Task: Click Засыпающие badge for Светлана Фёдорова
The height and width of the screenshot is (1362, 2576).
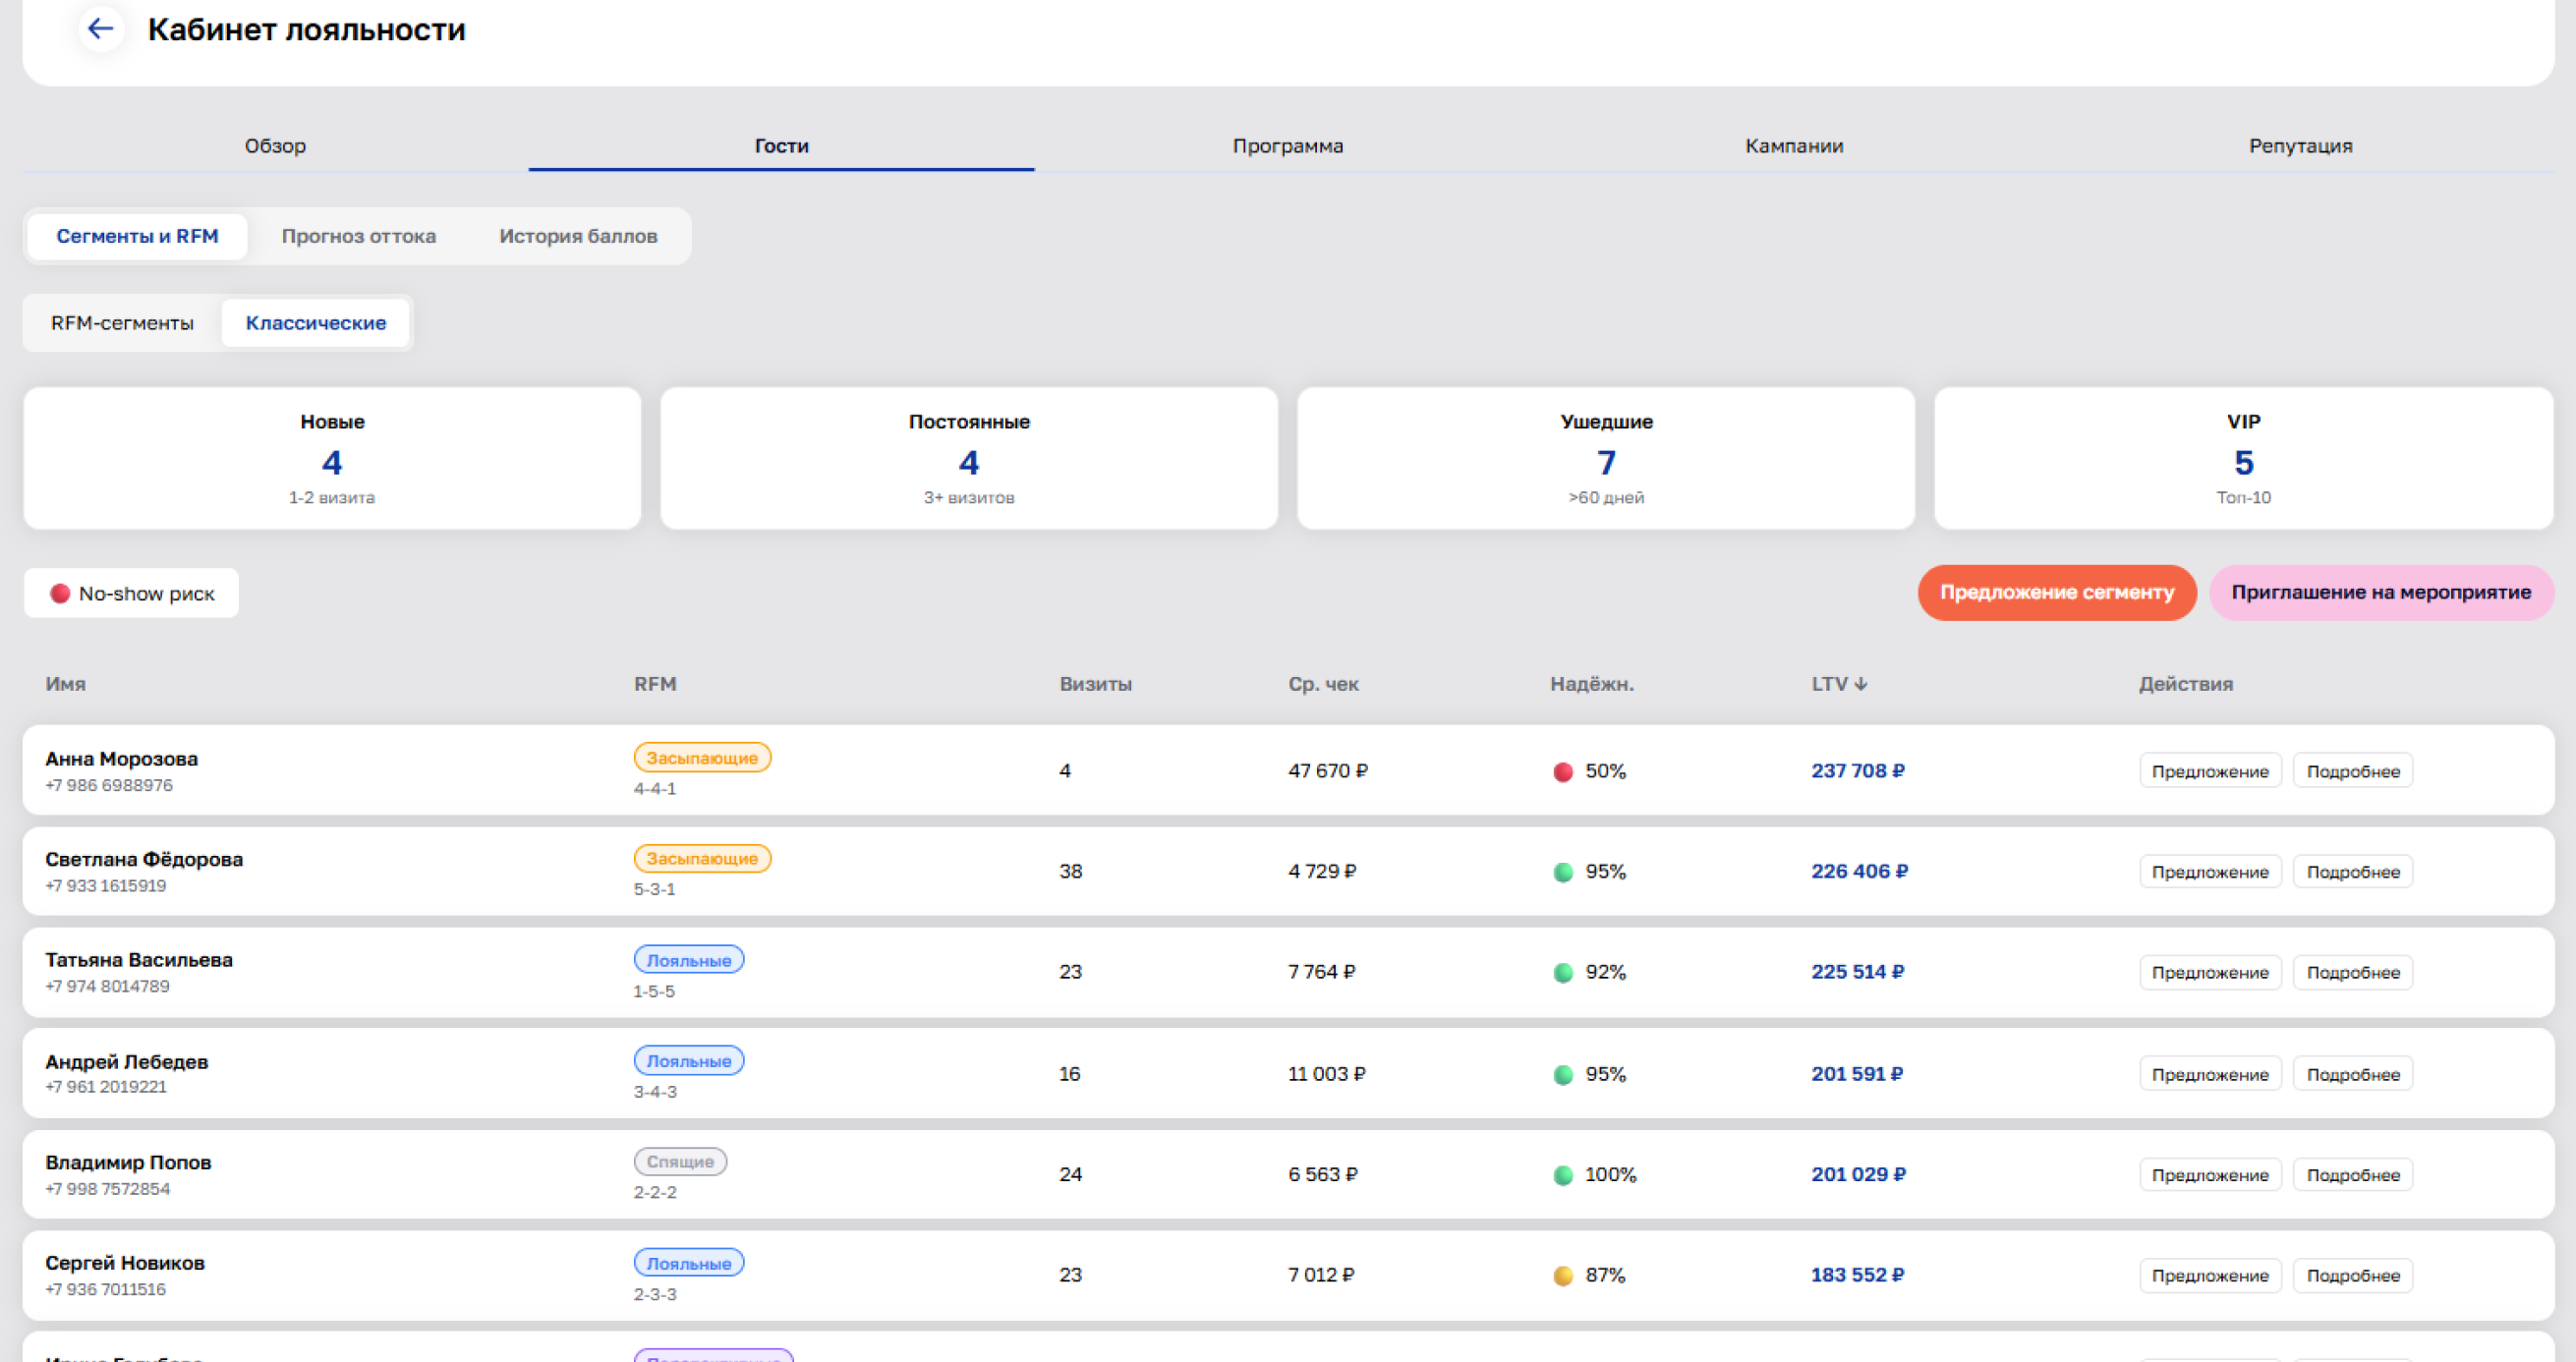Action: (702, 859)
